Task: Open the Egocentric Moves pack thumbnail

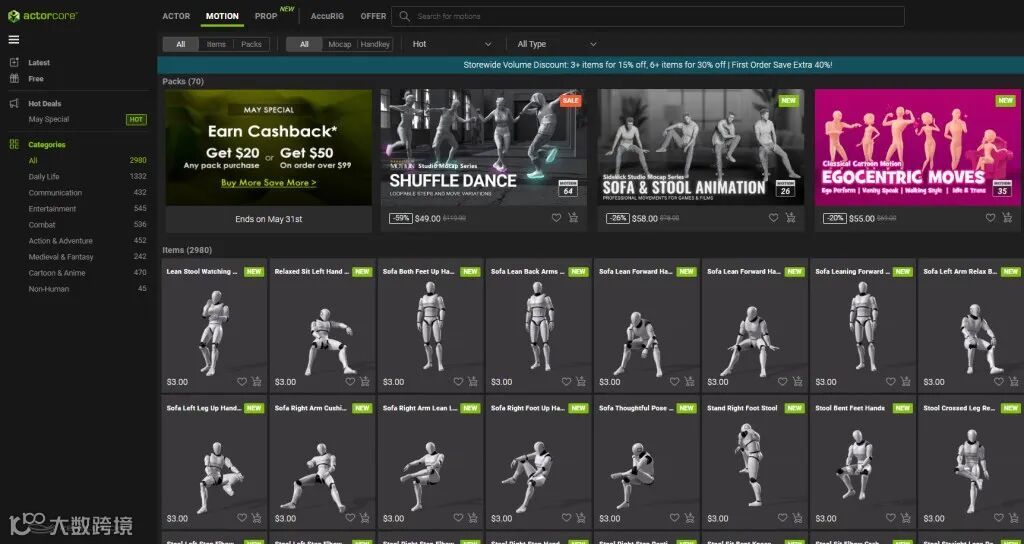Action: 918,148
